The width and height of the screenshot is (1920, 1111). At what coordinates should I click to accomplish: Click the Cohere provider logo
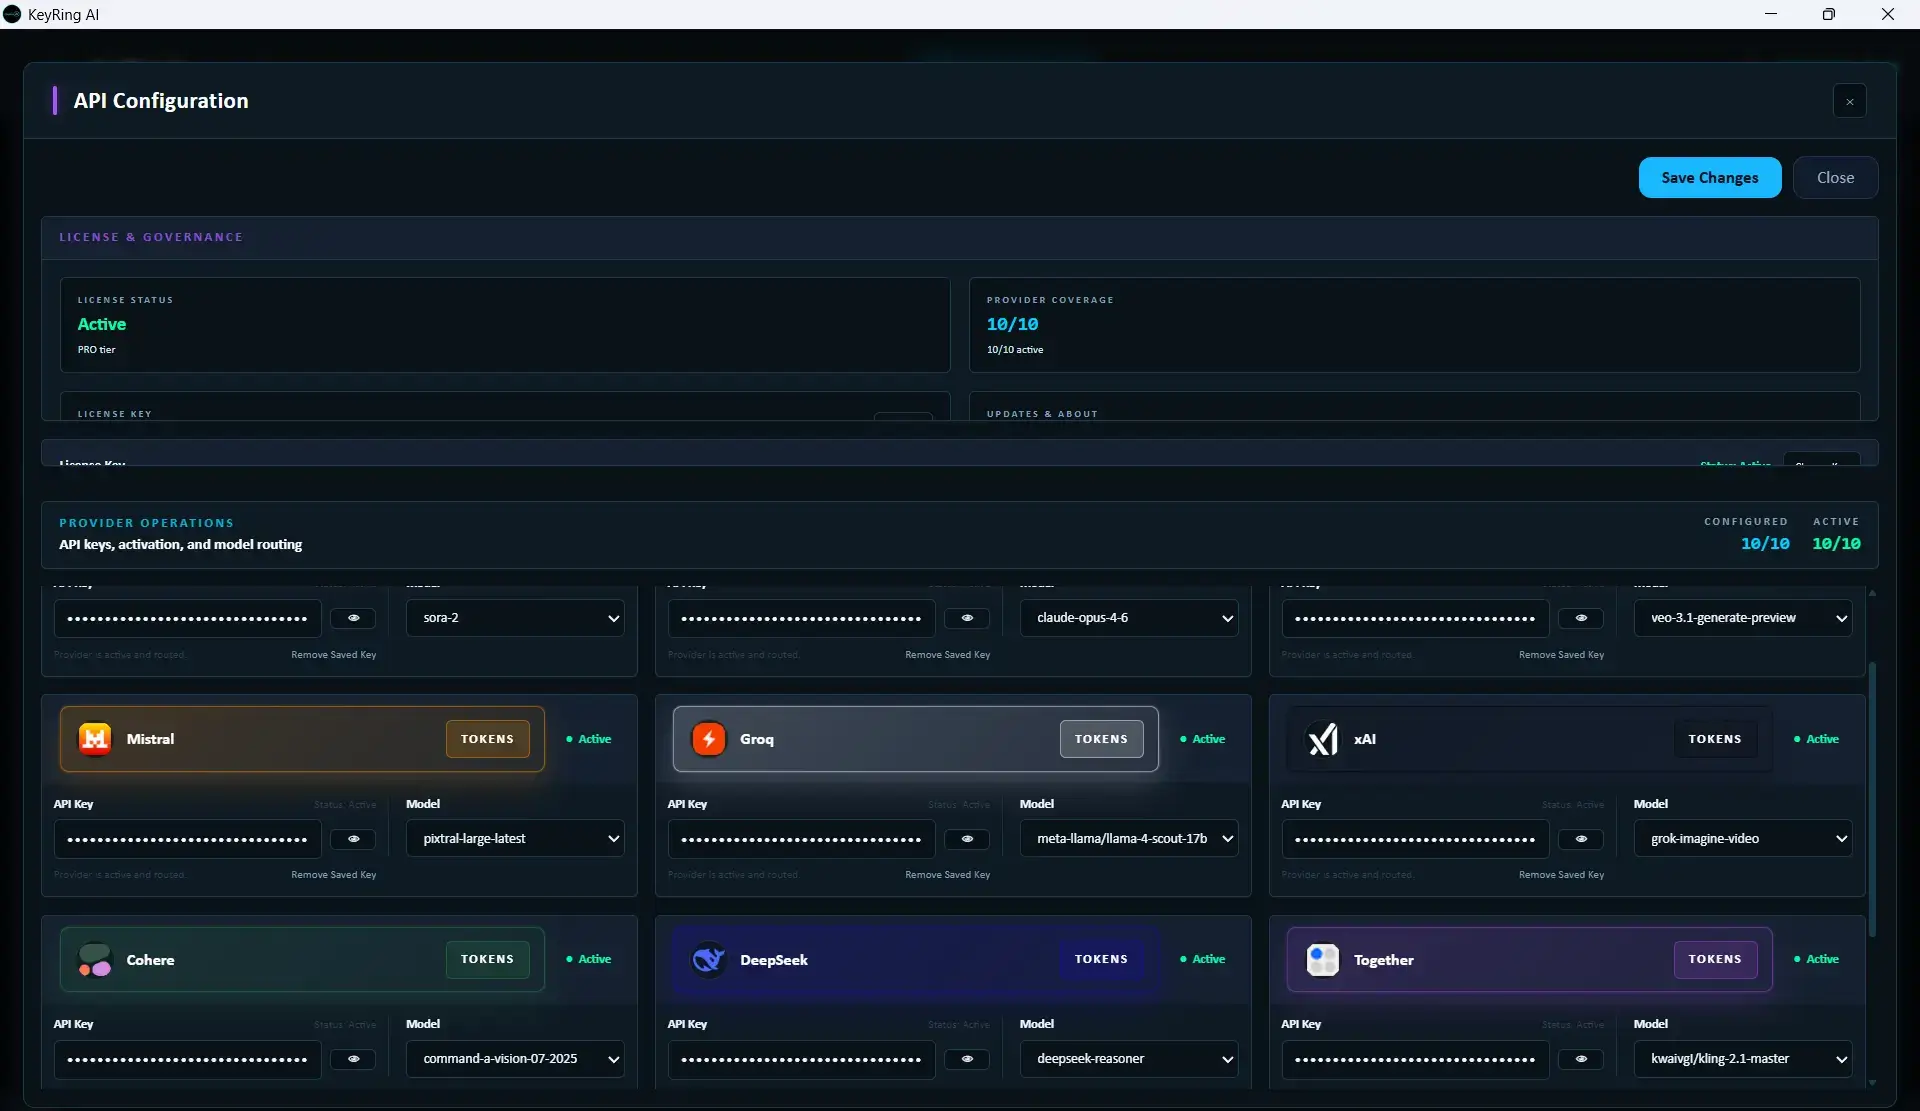click(95, 960)
